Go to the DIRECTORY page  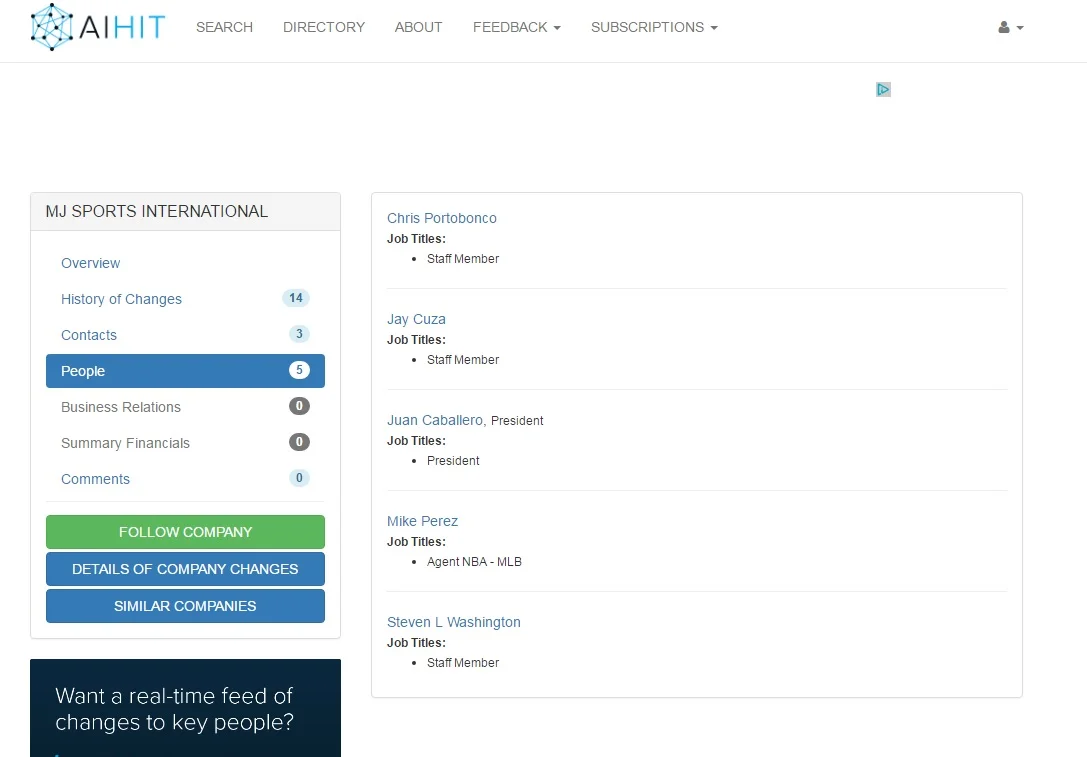pos(324,27)
